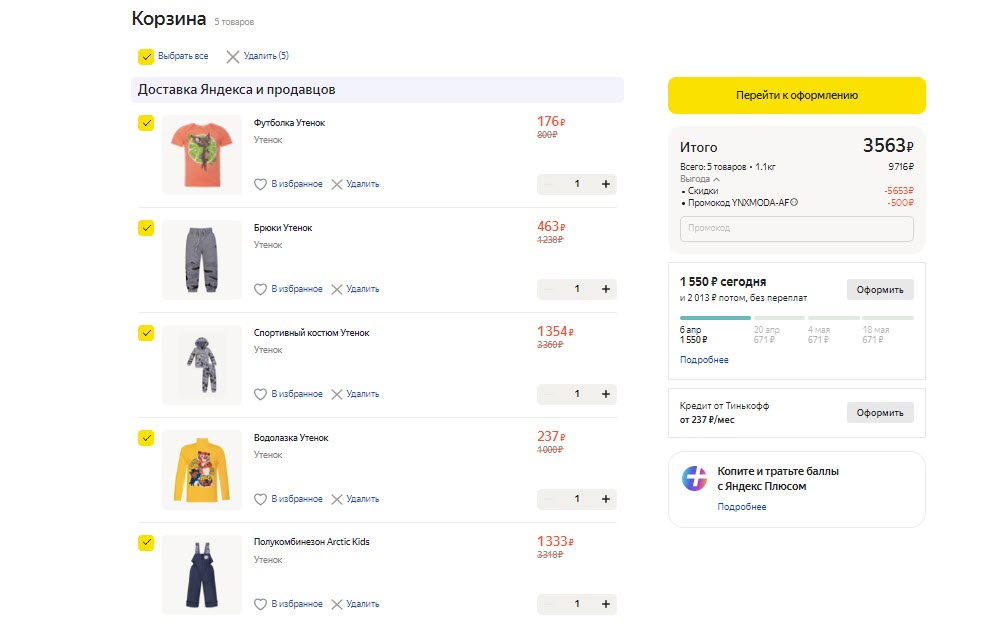Increase quantity of Спортивный костюм Утенок
Viewport: 997px width, 638px height.
tap(605, 394)
